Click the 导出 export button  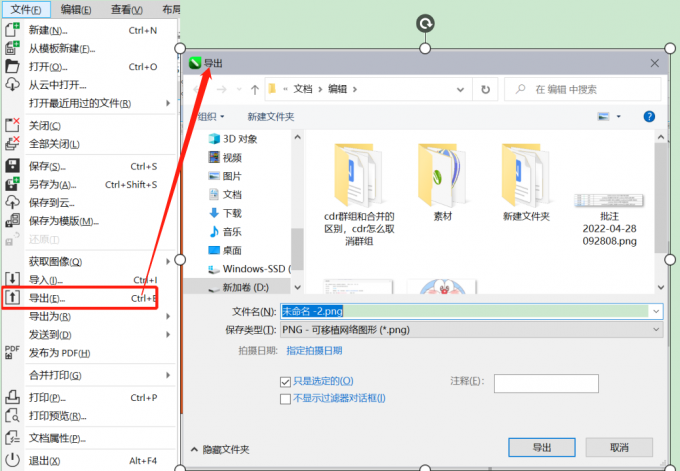tap(542, 448)
